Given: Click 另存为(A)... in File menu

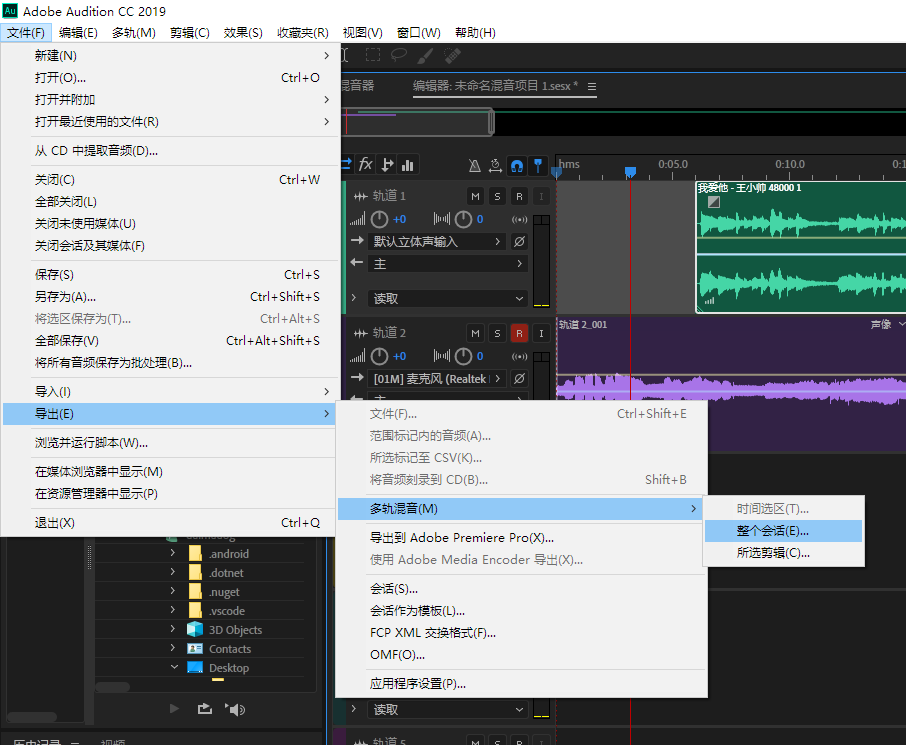Looking at the screenshot, I should click(170, 297).
